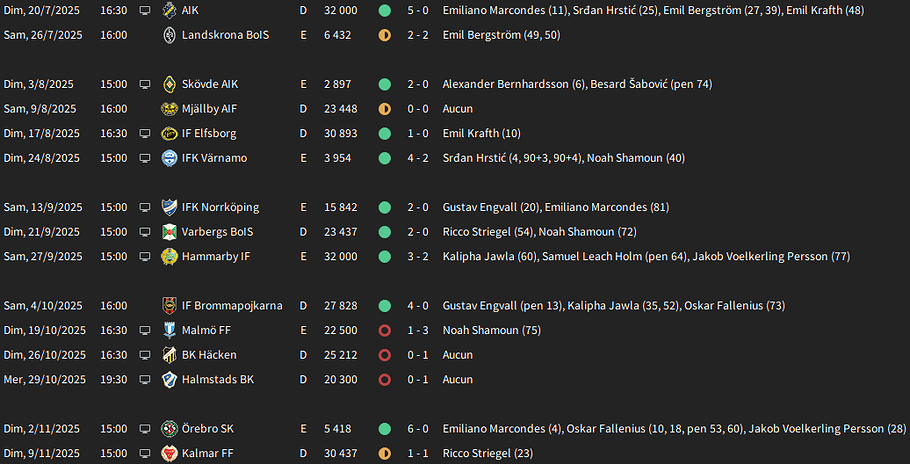Screen dimensions: 910x464
Task: Click the Malmö FF crest icon
Action: (x=169, y=330)
